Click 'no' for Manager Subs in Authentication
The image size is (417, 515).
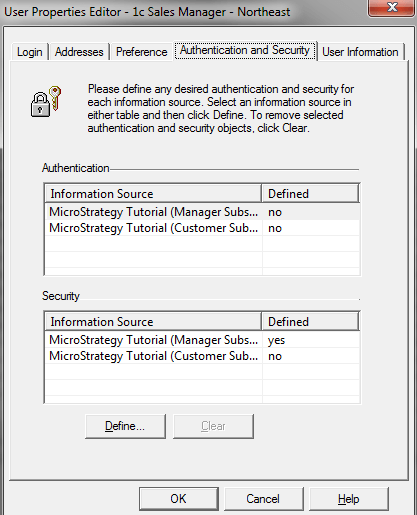pos(275,212)
